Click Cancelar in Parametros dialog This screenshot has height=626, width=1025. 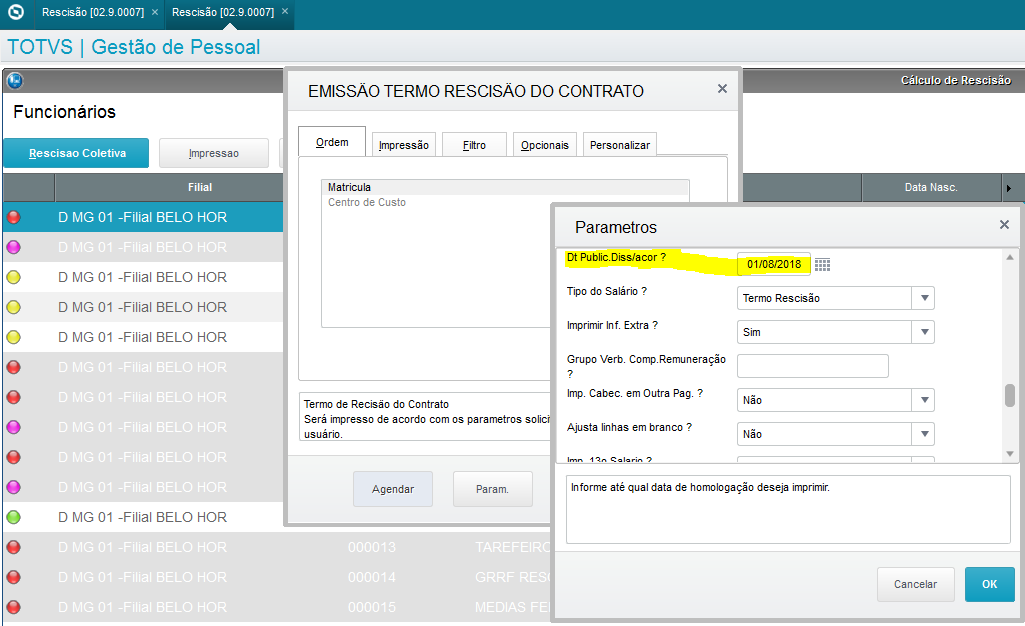pyautogui.click(x=915, y=584)
